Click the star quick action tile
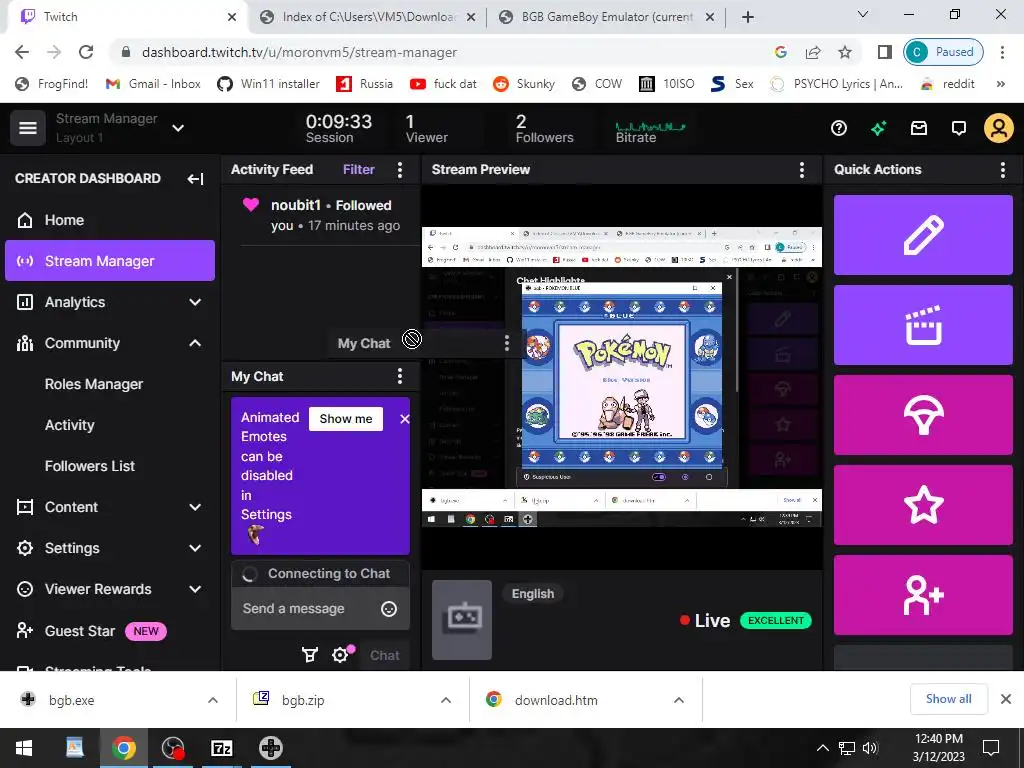 pos(923,505)
